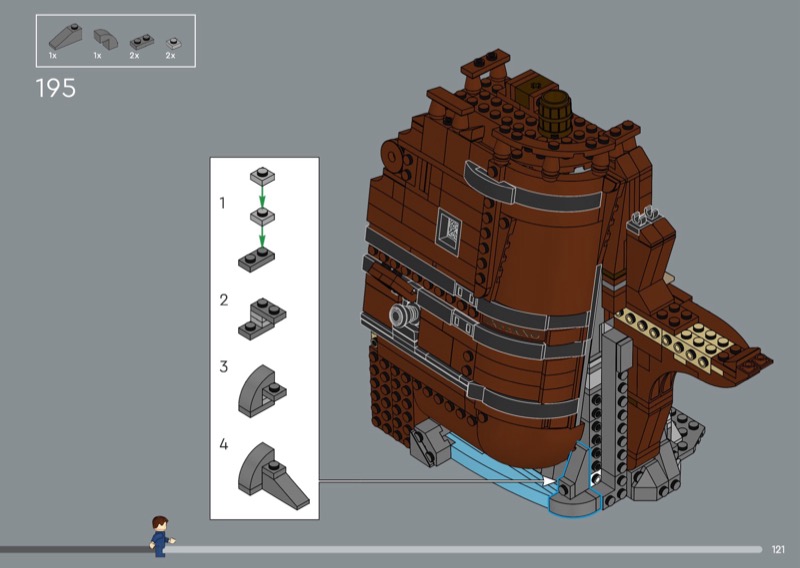Image resolution: width=800 pixels, height=568 pixels.
Task: Click the curved arch brick in parts list
Action: [x=102, y=38]
